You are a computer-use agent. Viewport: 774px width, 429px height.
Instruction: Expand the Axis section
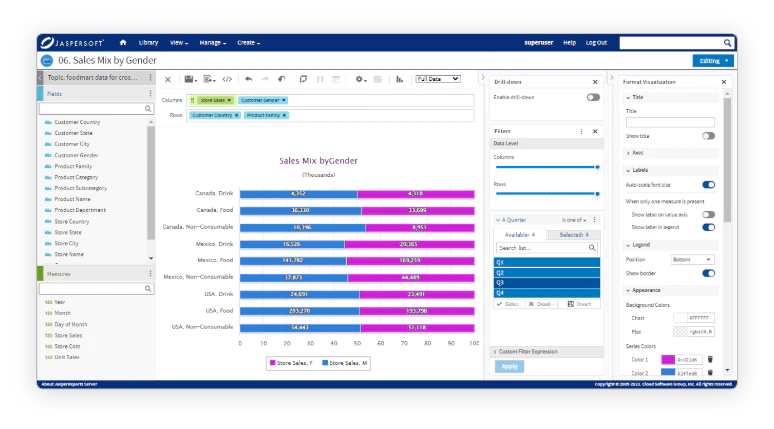(x=628, y=153)
